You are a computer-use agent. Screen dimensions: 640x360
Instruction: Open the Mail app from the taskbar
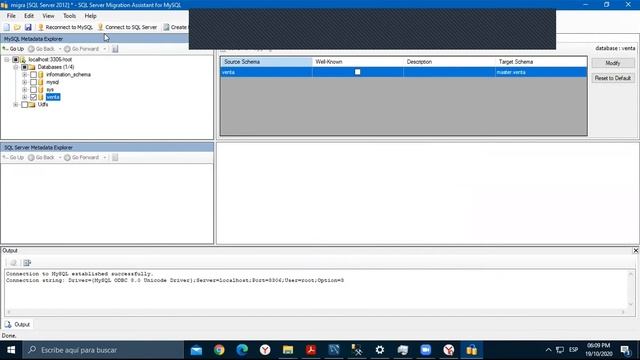(x=196, y=350)
